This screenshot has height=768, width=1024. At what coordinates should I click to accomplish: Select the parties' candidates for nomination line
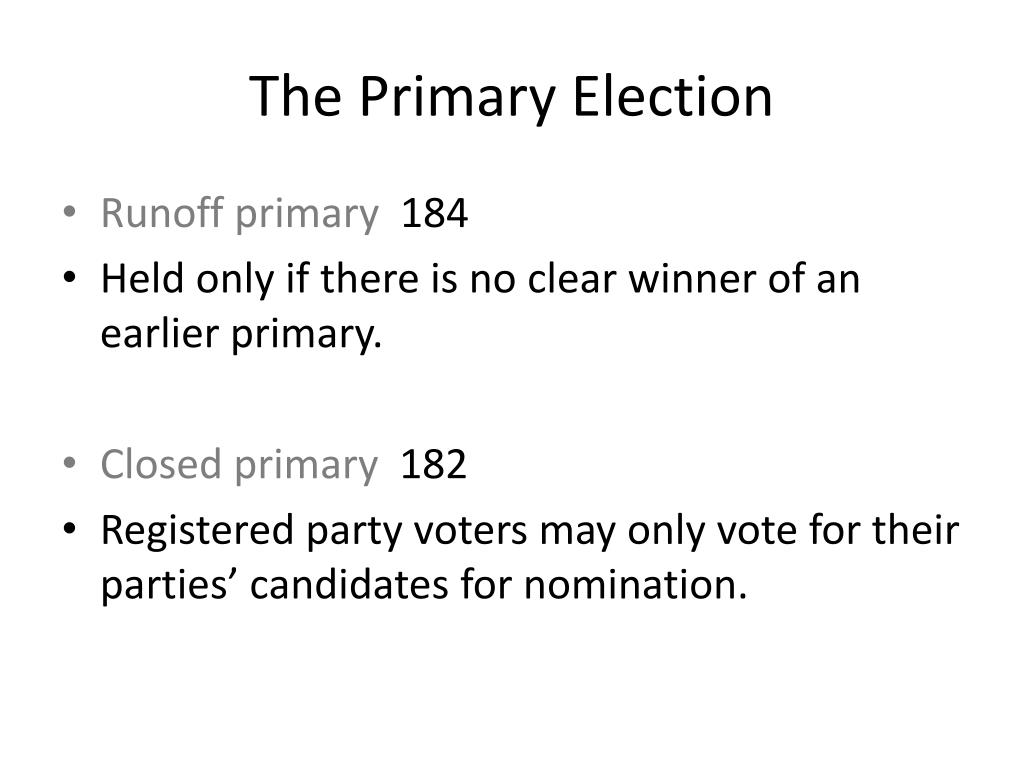[424, 584]
